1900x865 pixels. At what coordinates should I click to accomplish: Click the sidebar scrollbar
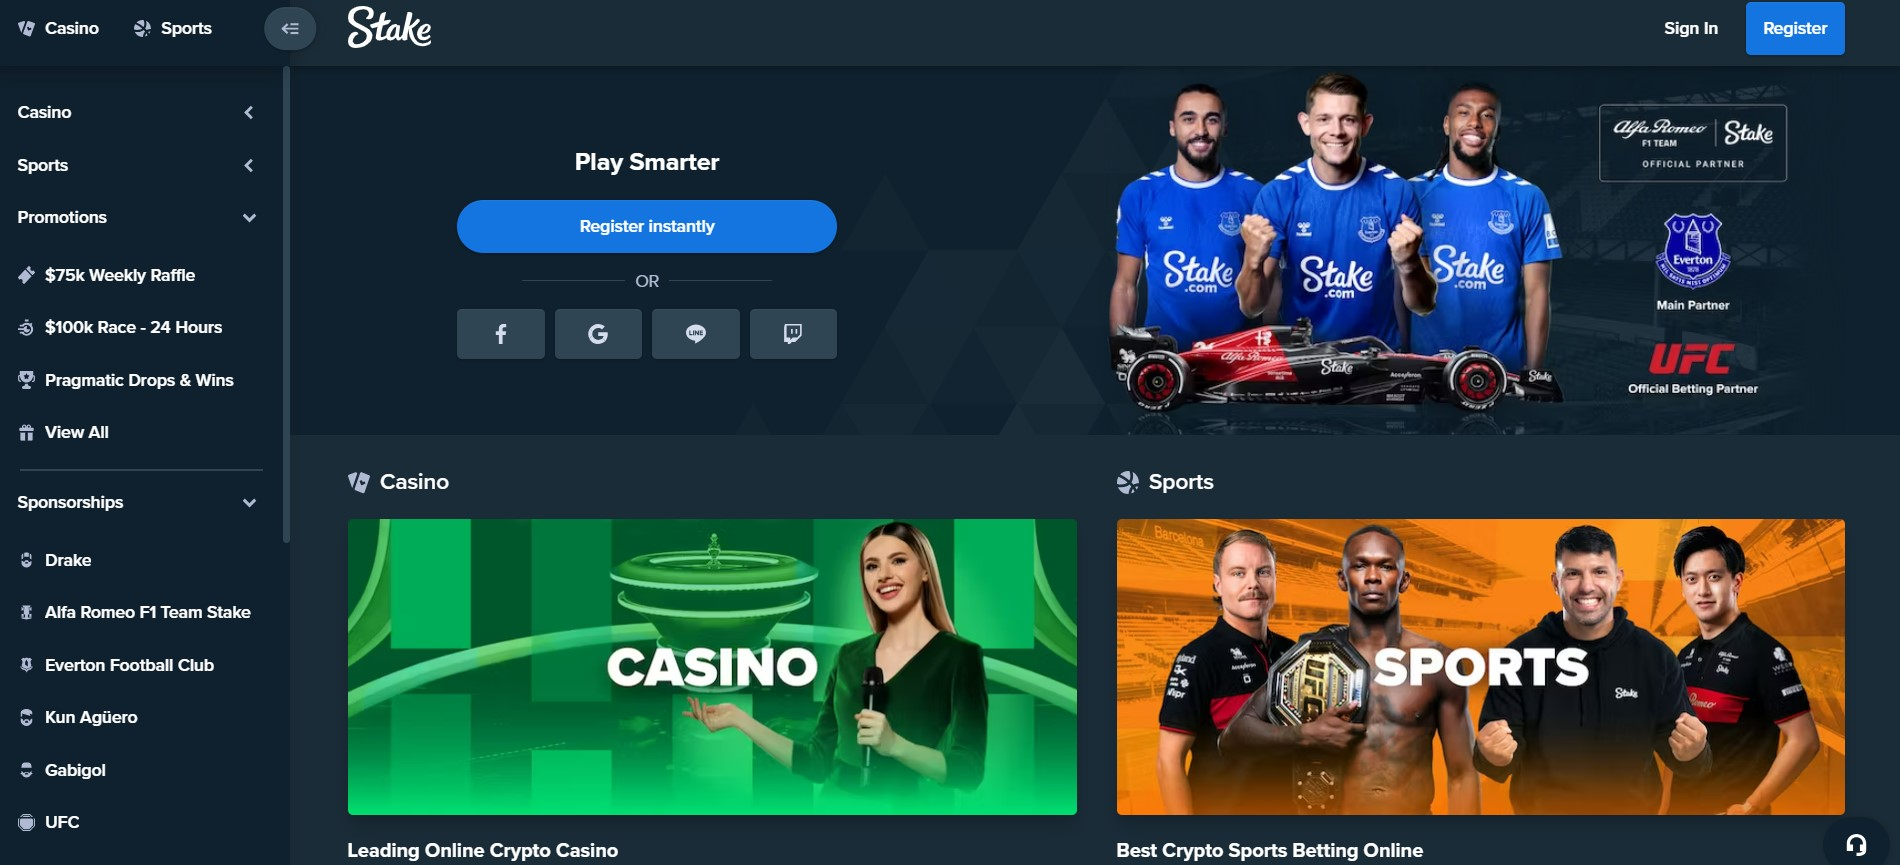tap(286, 305)
